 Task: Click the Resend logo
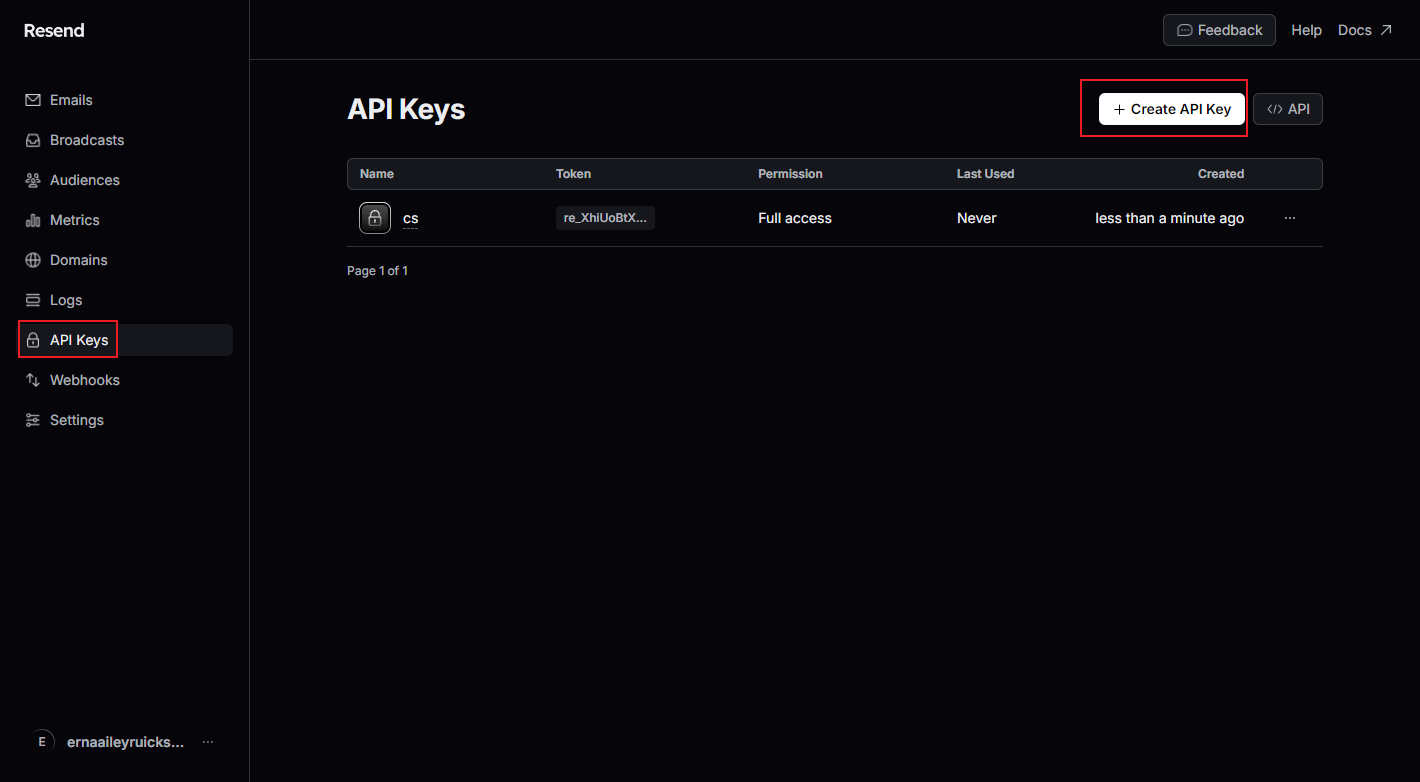coord(54,30)
